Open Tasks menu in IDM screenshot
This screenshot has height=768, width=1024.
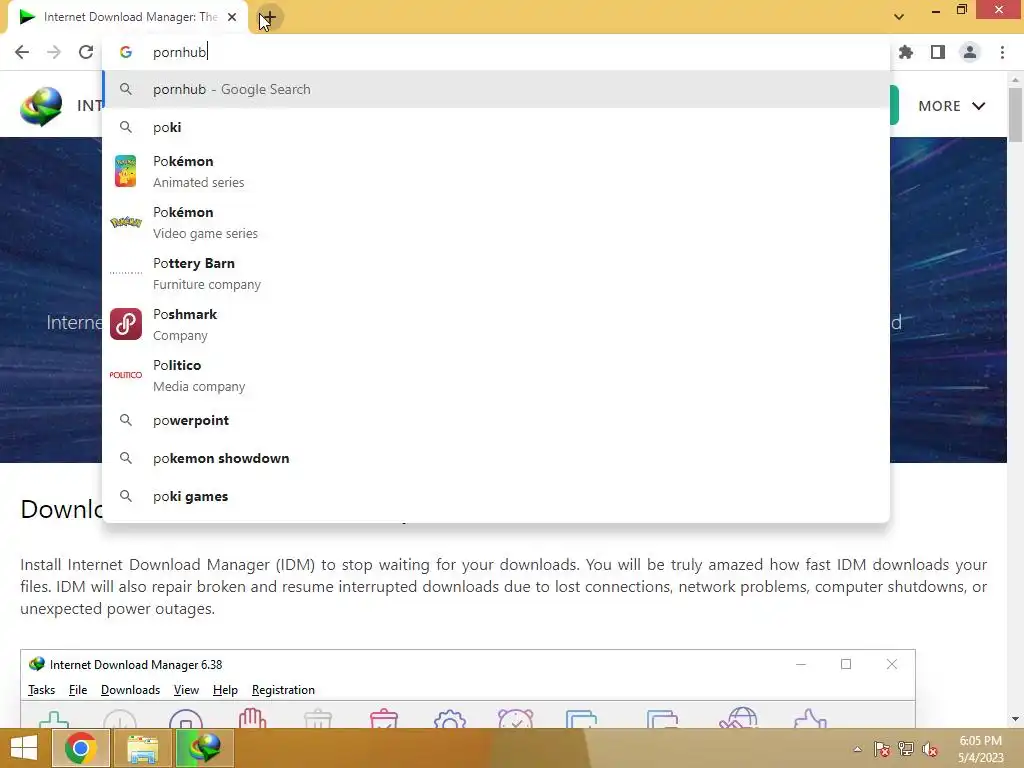[41, 690]
